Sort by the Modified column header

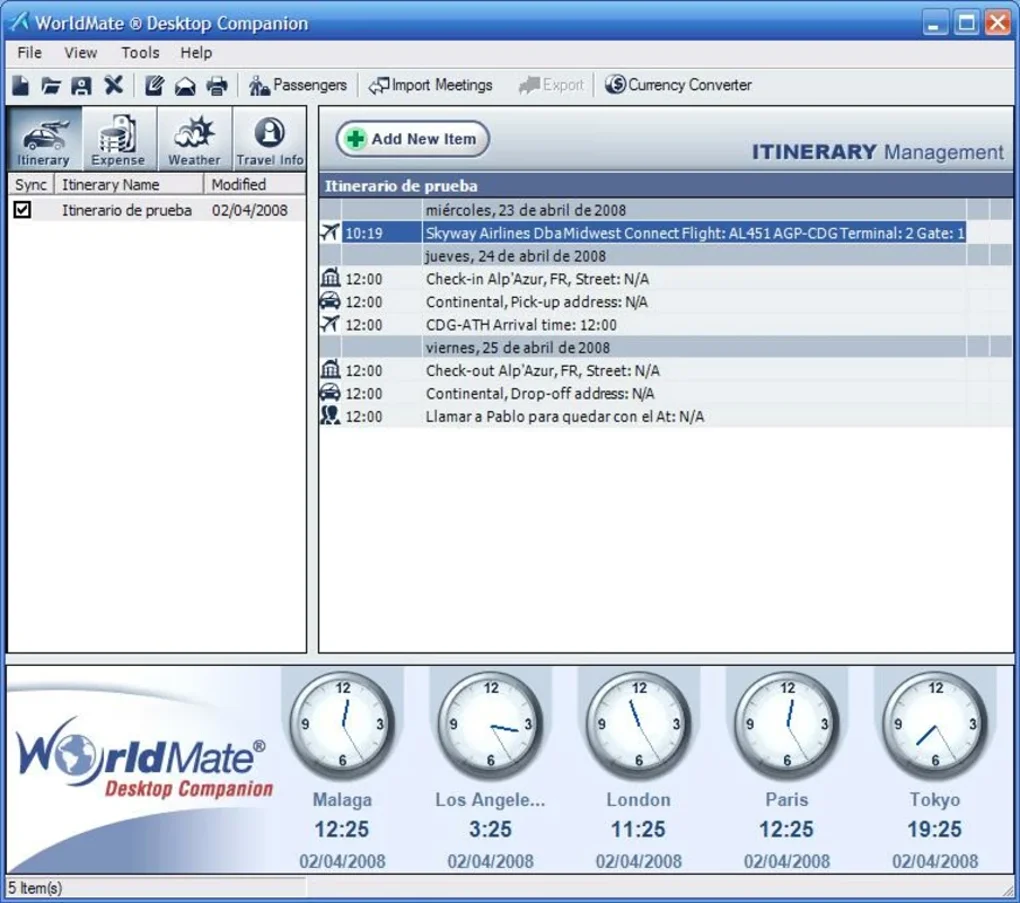(254, 185)
